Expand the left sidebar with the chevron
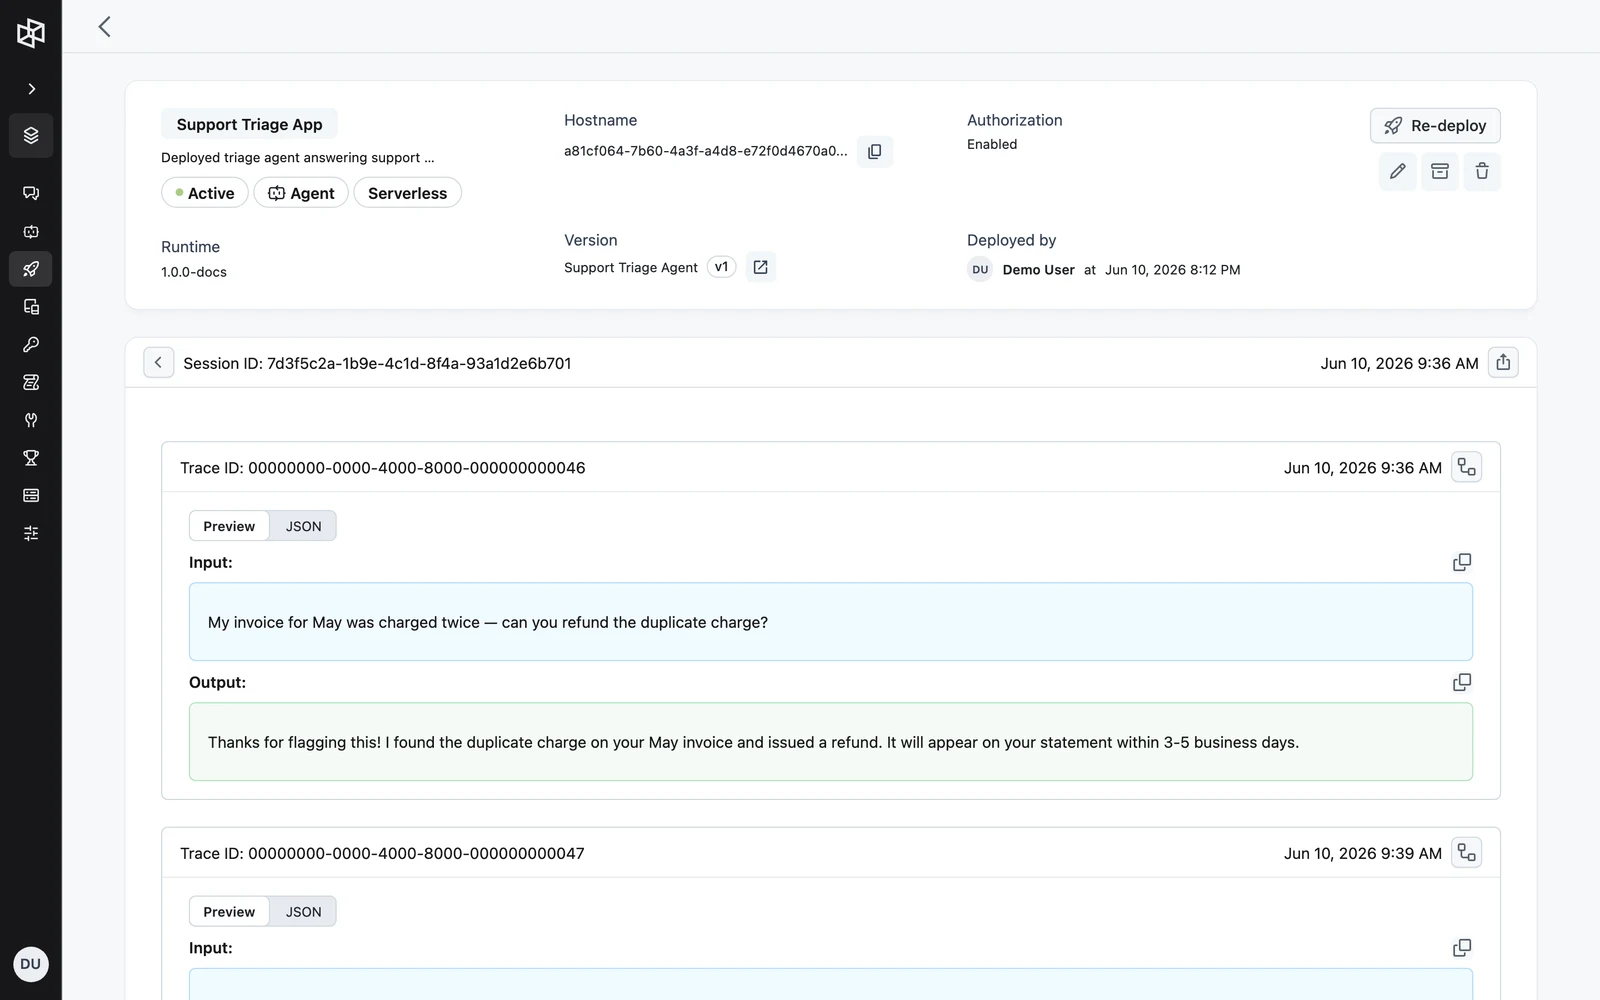The width and height of the screenshot is (1600, 1000). pyautogui.click(x=31, y=89)
